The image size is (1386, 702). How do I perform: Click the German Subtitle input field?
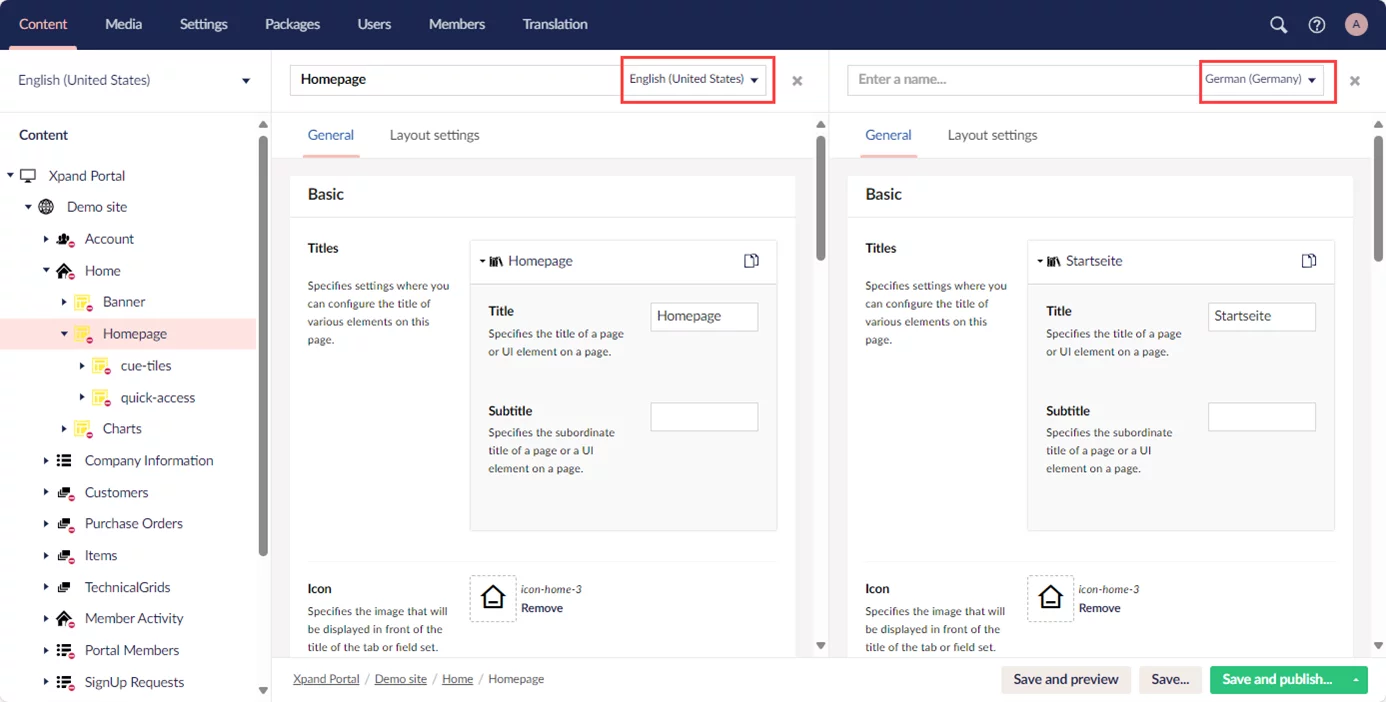[x=1261, y=417]
